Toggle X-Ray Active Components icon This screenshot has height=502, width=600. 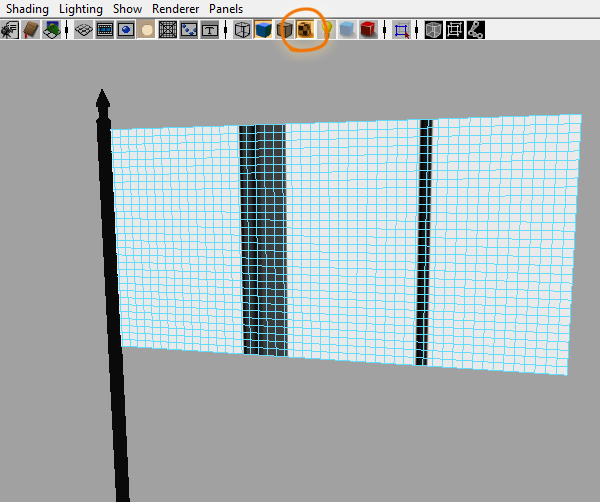[455, 30]
